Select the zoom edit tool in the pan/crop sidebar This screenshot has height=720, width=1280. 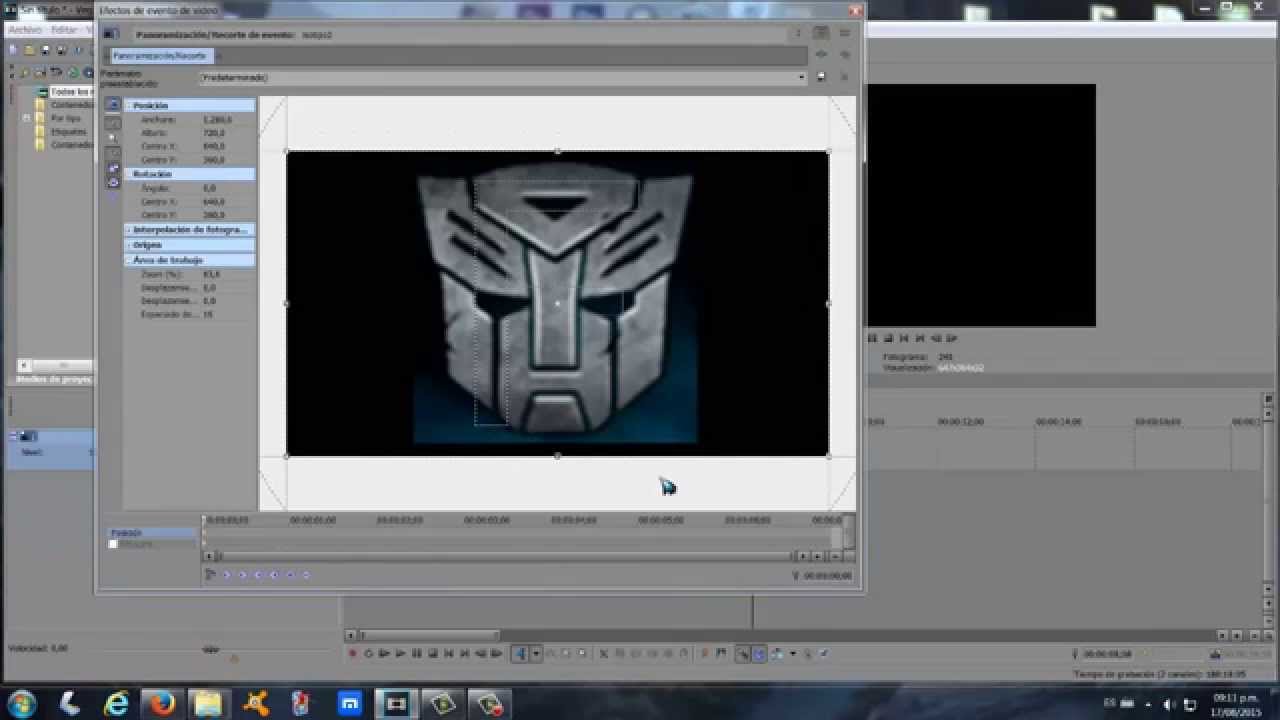[113, 137]
